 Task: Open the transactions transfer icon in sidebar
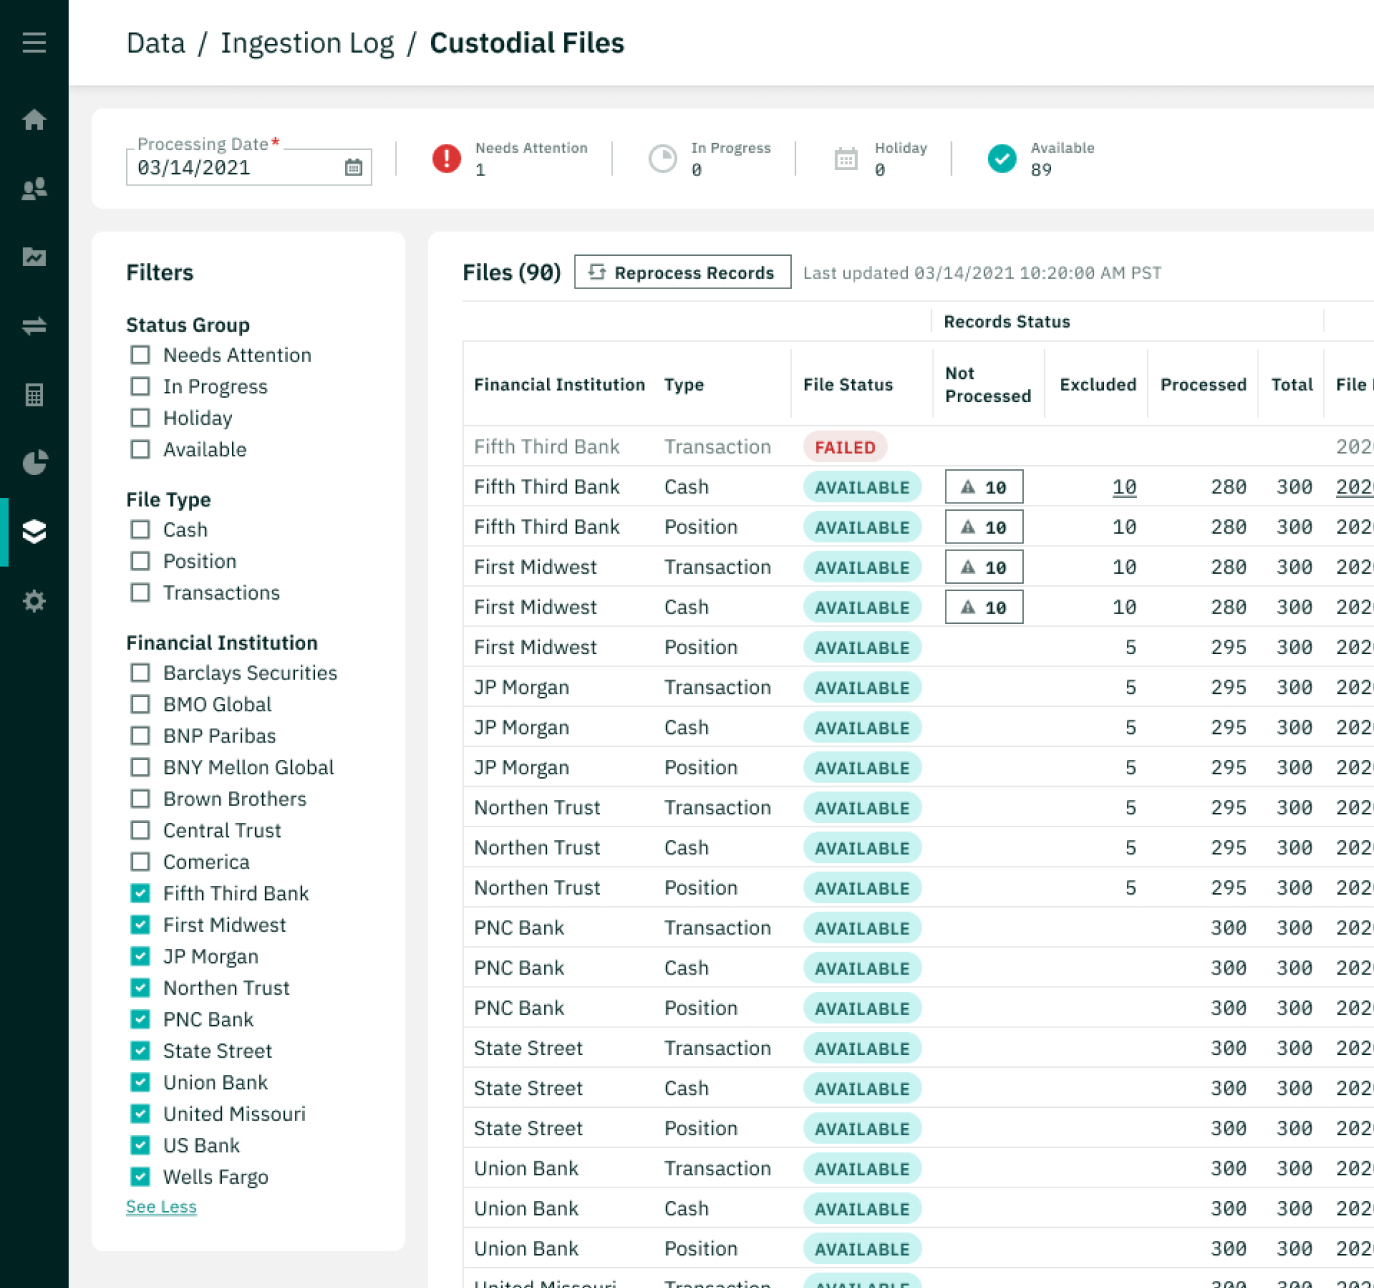pyautogui.click(x=34, y=325)
